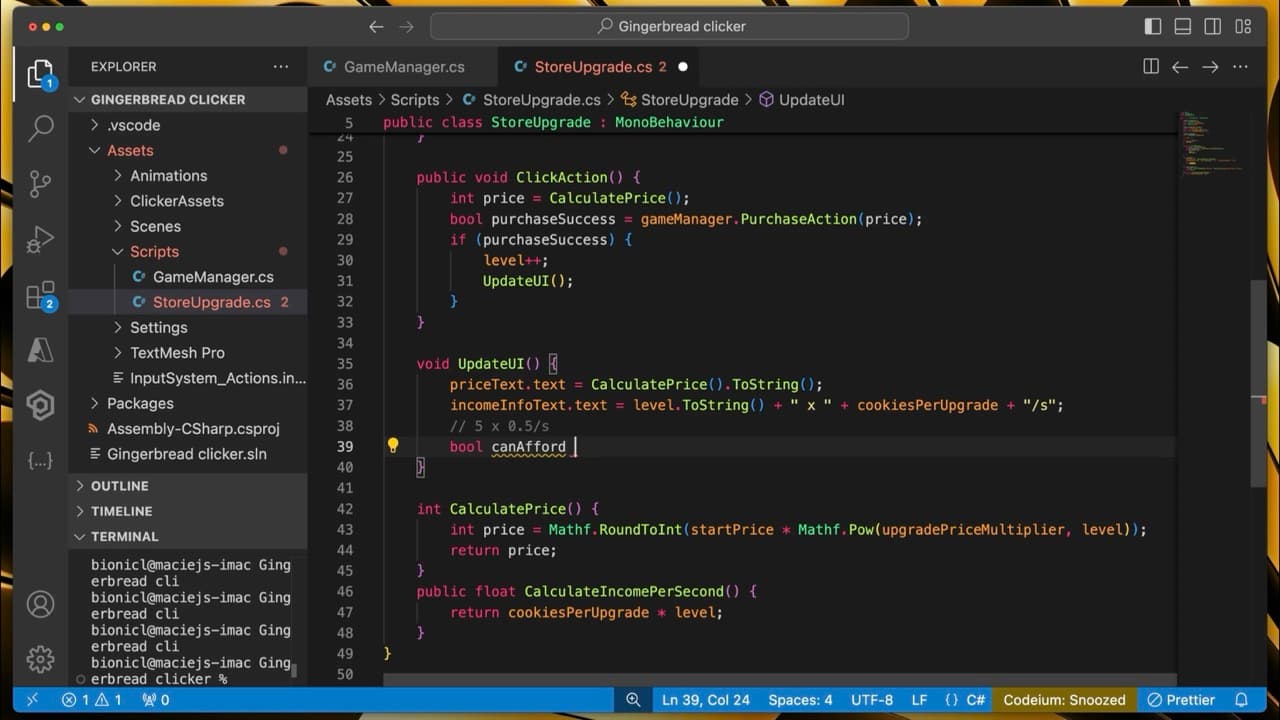Click unsaved dot on StoreUpgrade.cs tab
Screen dimensions: 1280x720
(683, 67)
